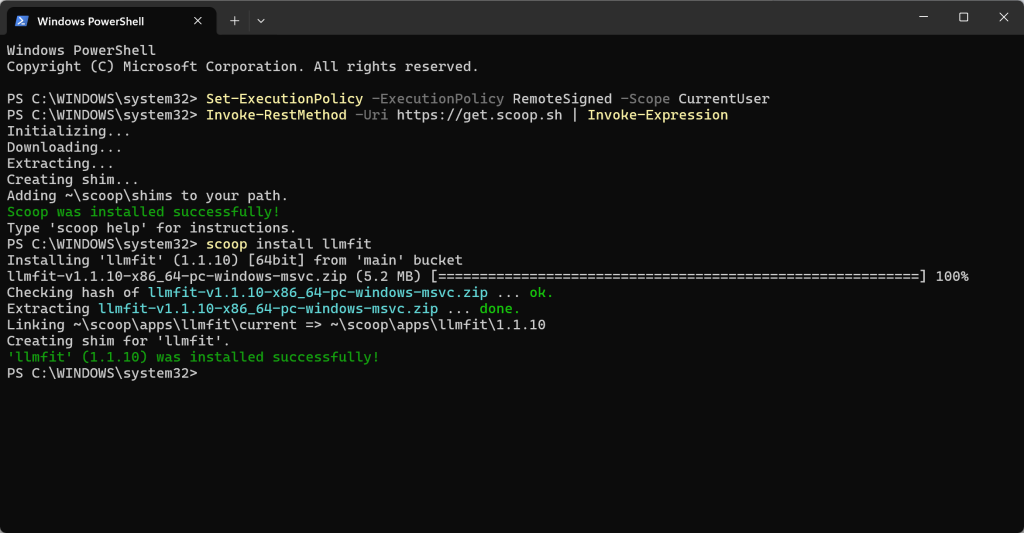Screen dimensions: 1024x533
Task: Click the PowerShell icon on the tab
Action: [x=22, y=21]
